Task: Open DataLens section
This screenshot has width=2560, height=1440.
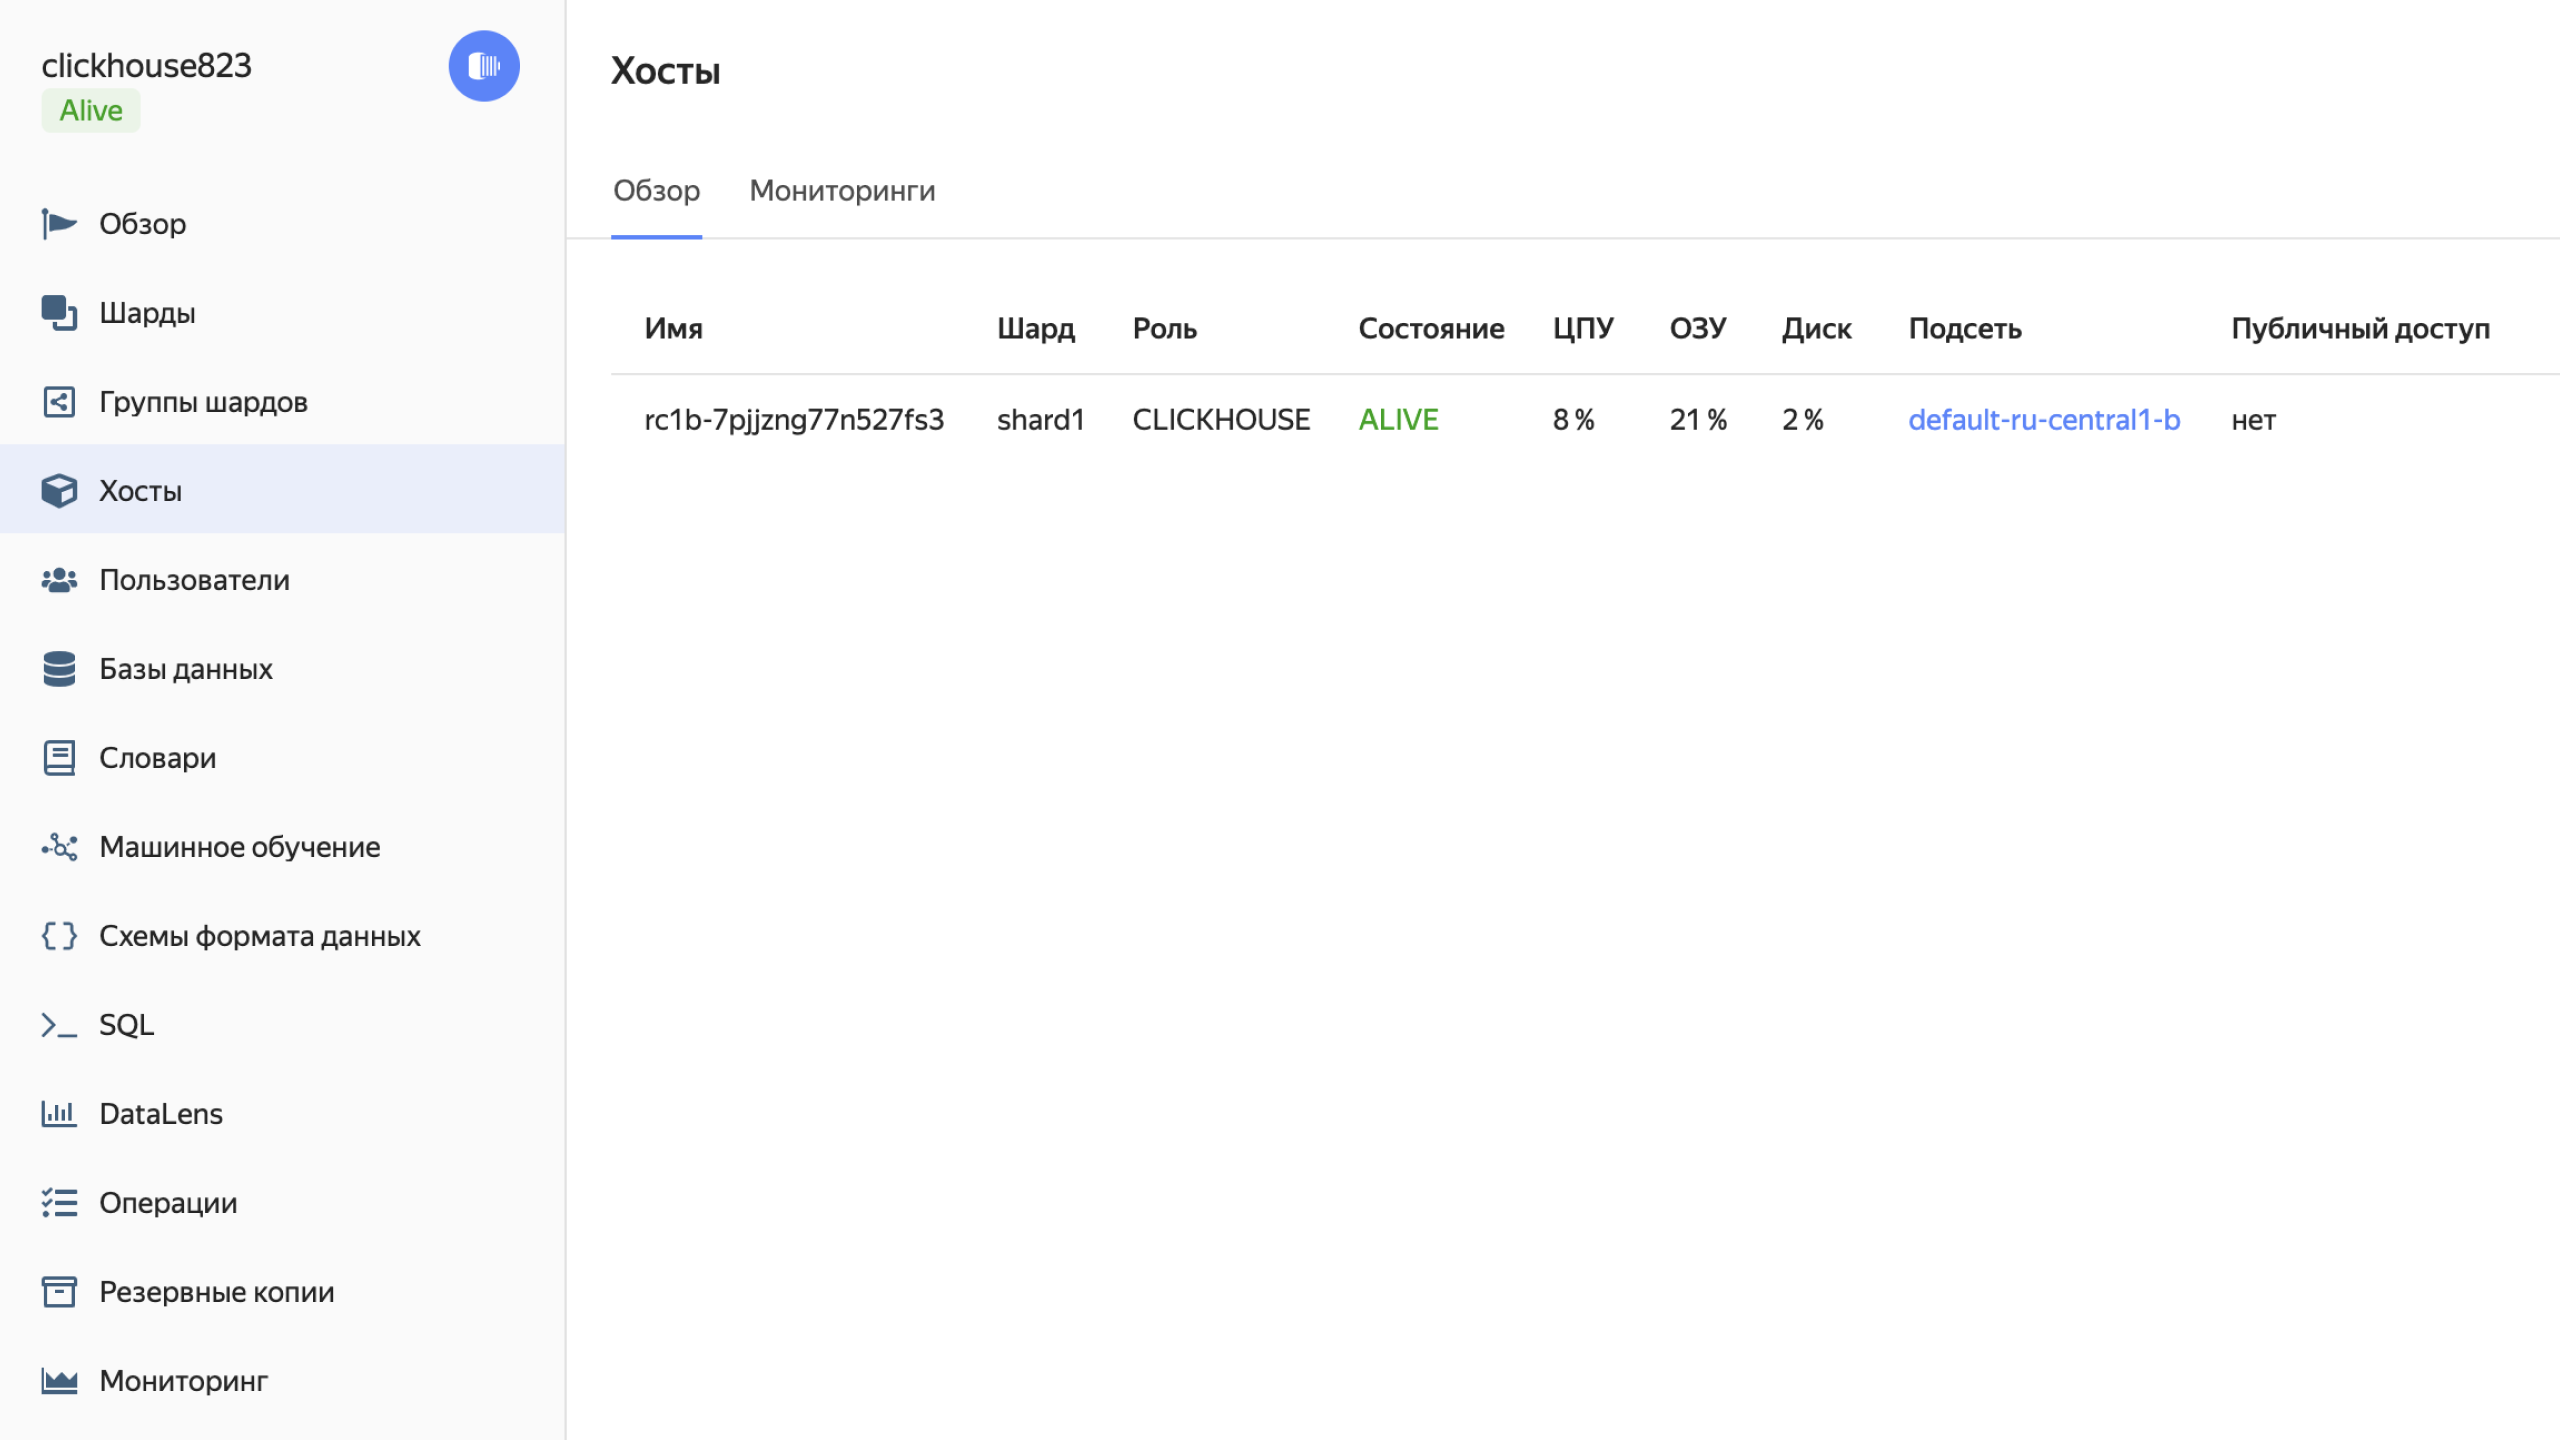Action: 282,1114
